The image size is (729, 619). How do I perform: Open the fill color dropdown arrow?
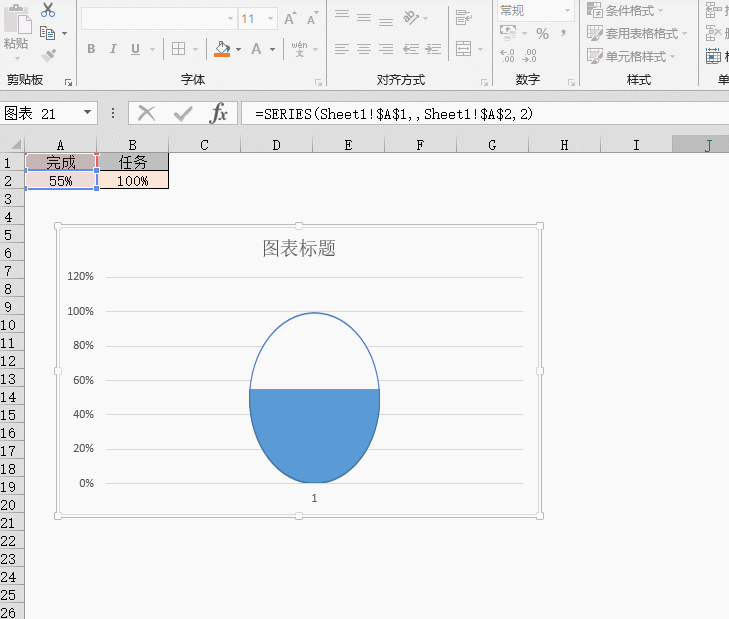point(239,49)
